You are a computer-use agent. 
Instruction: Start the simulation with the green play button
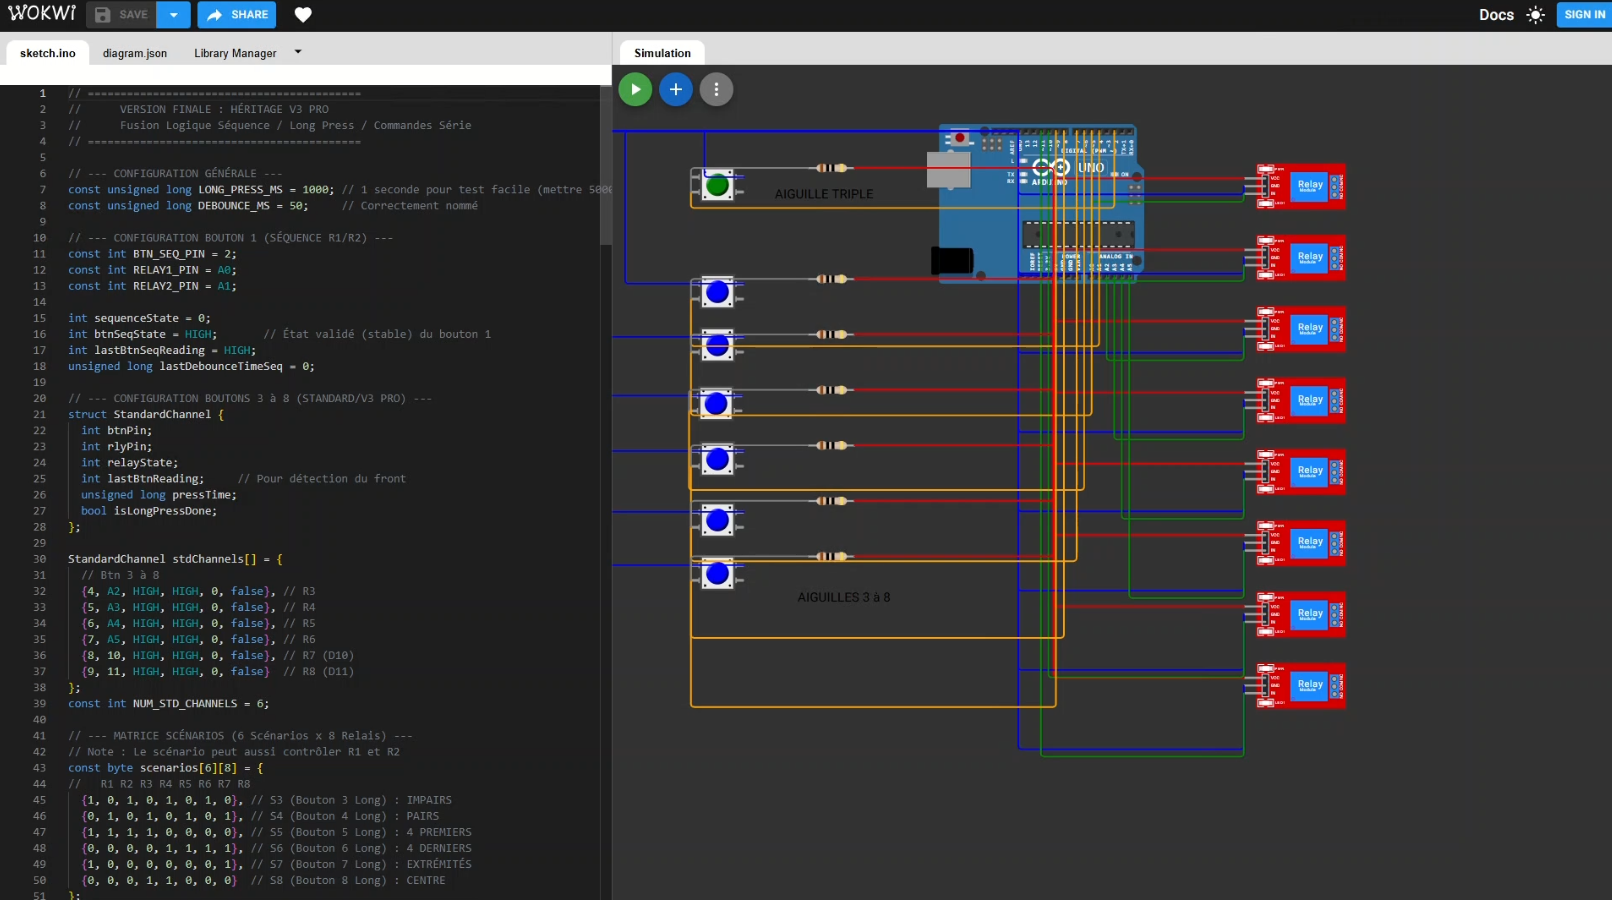635,90
